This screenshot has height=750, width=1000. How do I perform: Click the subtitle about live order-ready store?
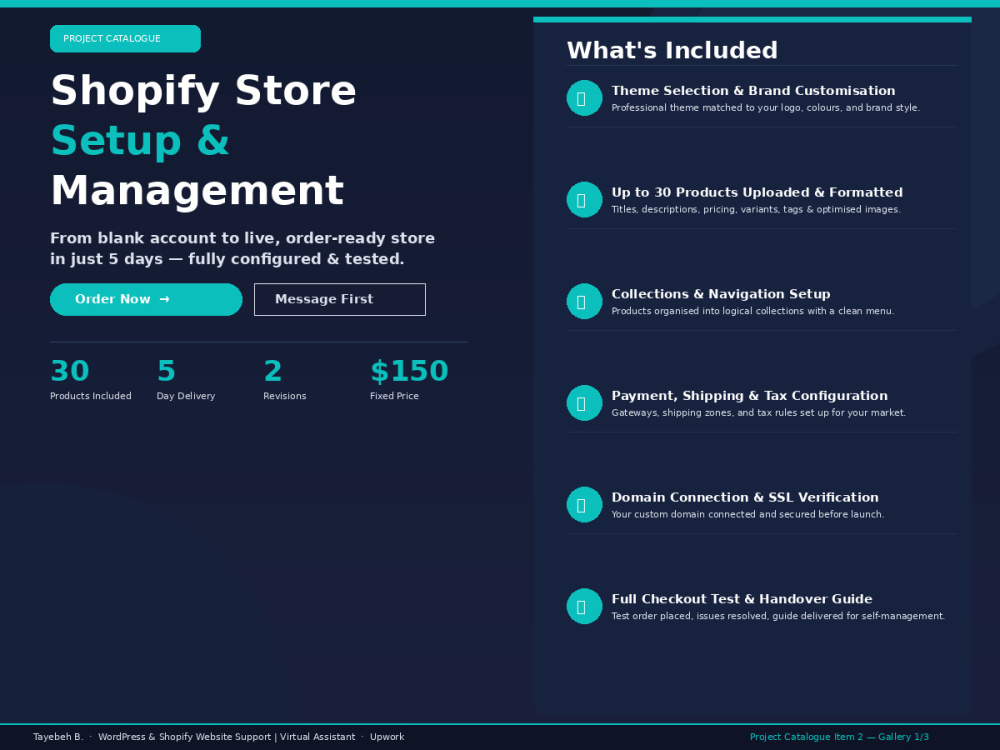[x=242, y=248]
